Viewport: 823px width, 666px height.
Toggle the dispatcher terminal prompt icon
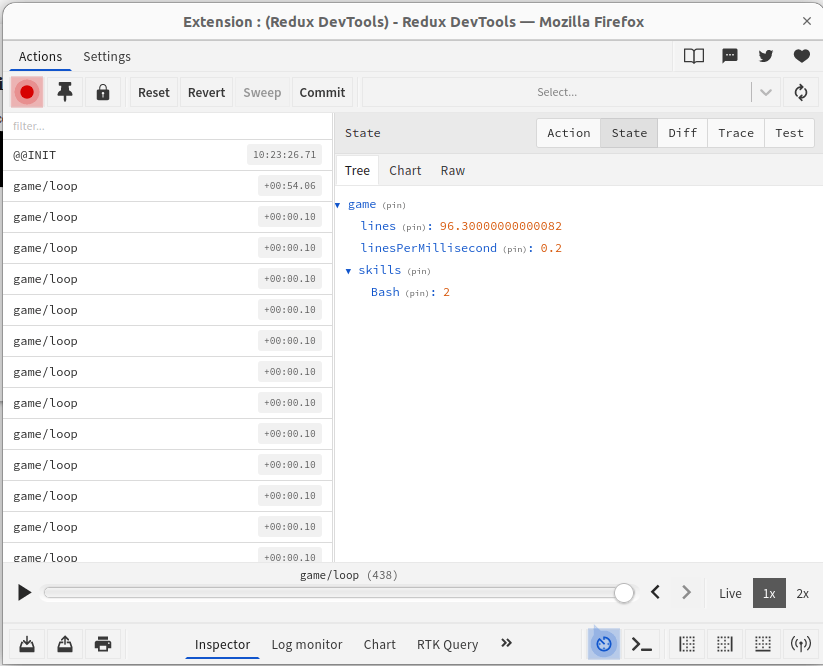coord(641,644)
